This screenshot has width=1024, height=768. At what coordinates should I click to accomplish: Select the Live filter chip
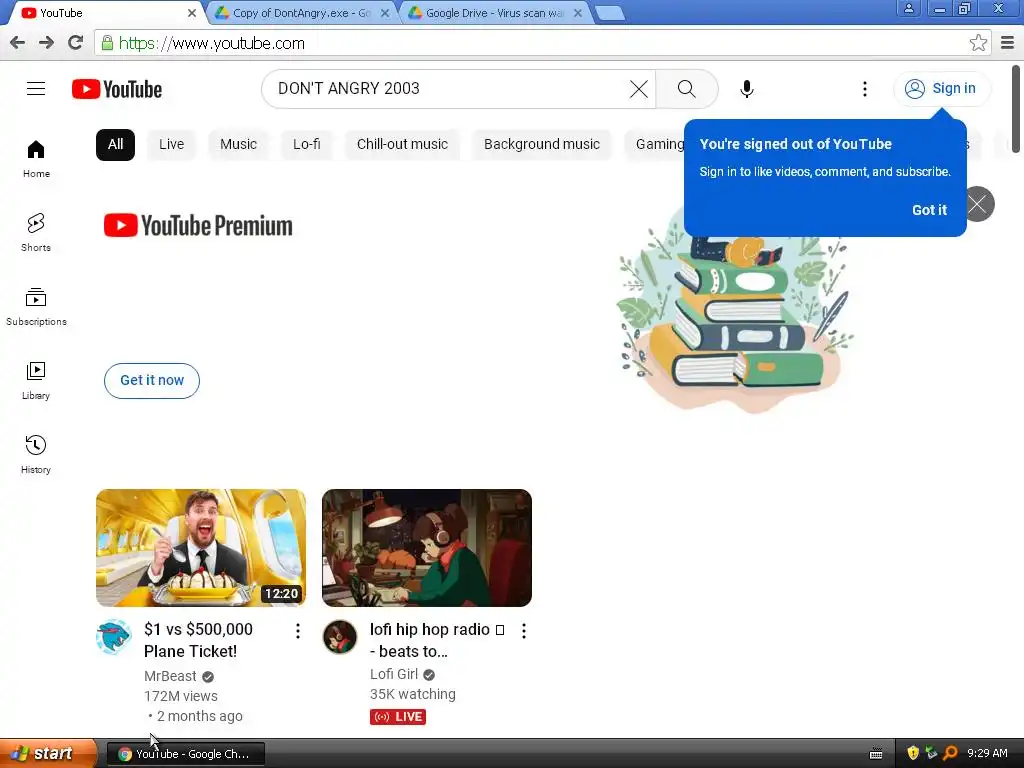[172, 144]
